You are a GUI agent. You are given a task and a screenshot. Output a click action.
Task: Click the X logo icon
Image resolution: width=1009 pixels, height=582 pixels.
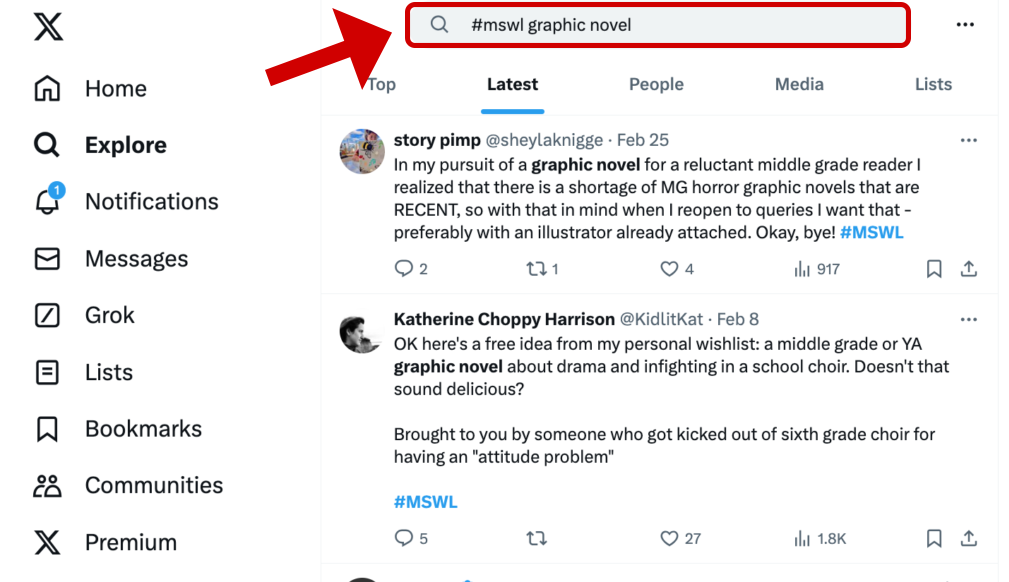pos(48,27)
